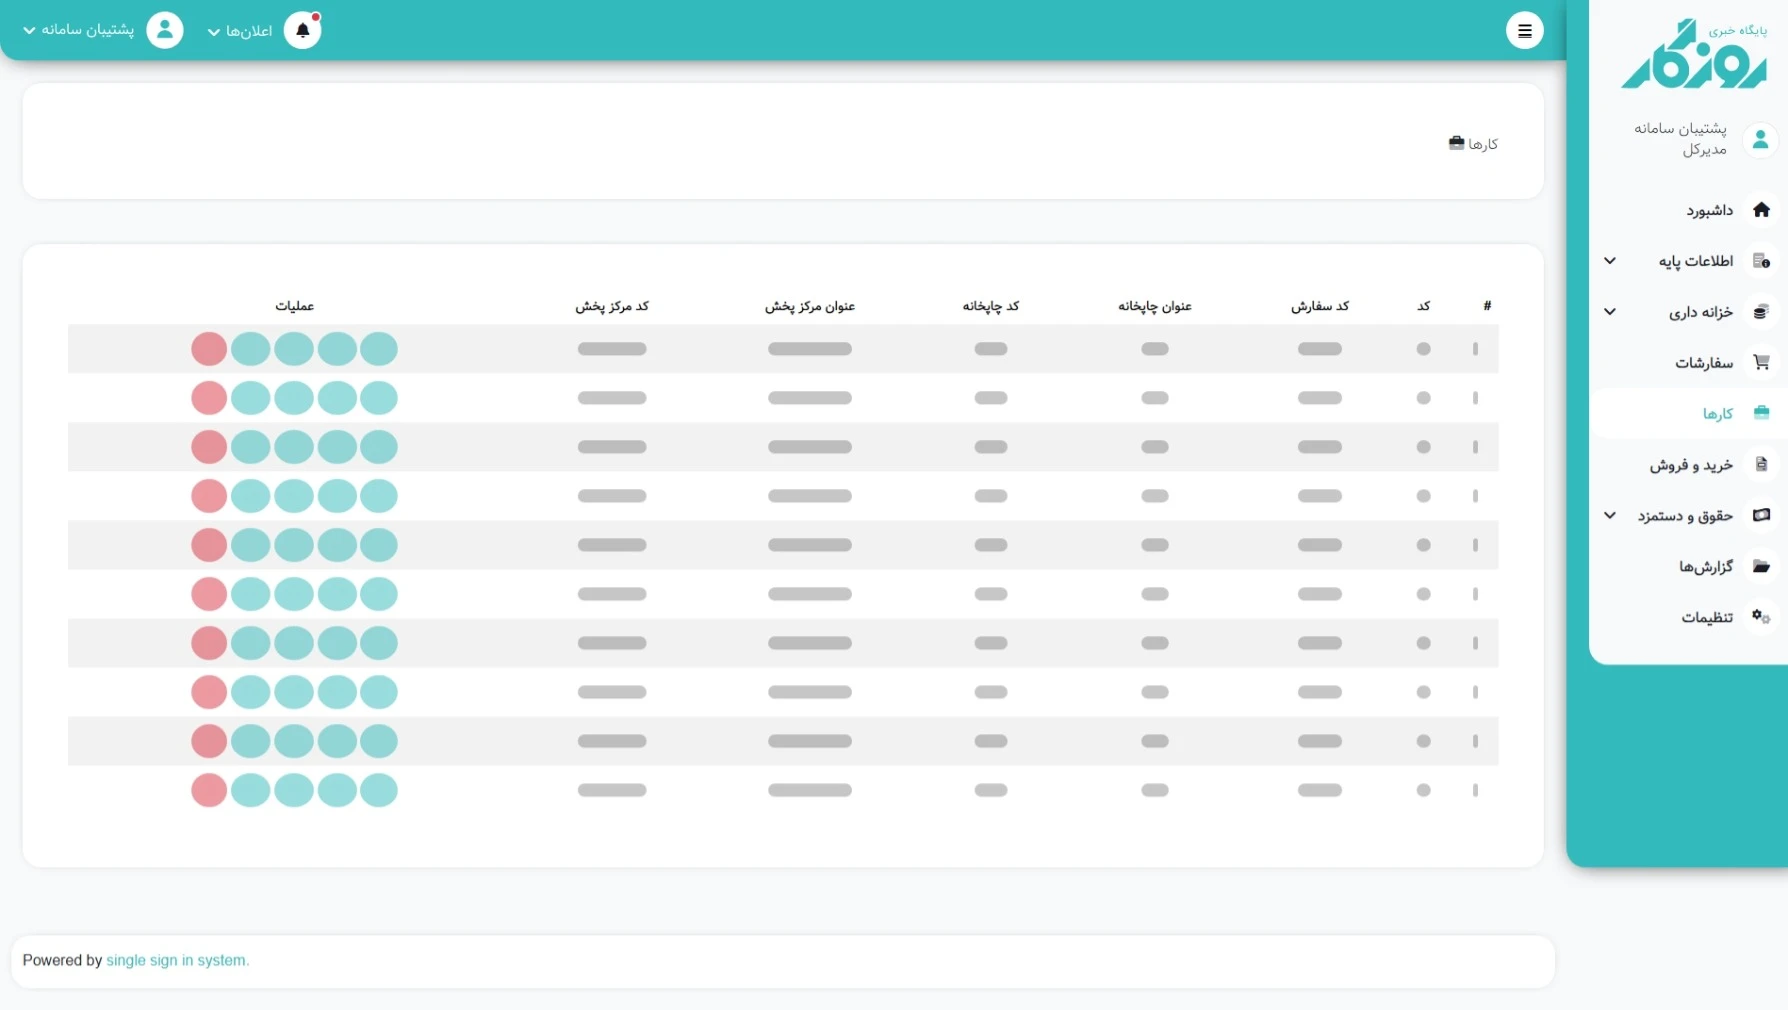Expand the حقوق و دستمزد submenu chevron

[1610, 516]
